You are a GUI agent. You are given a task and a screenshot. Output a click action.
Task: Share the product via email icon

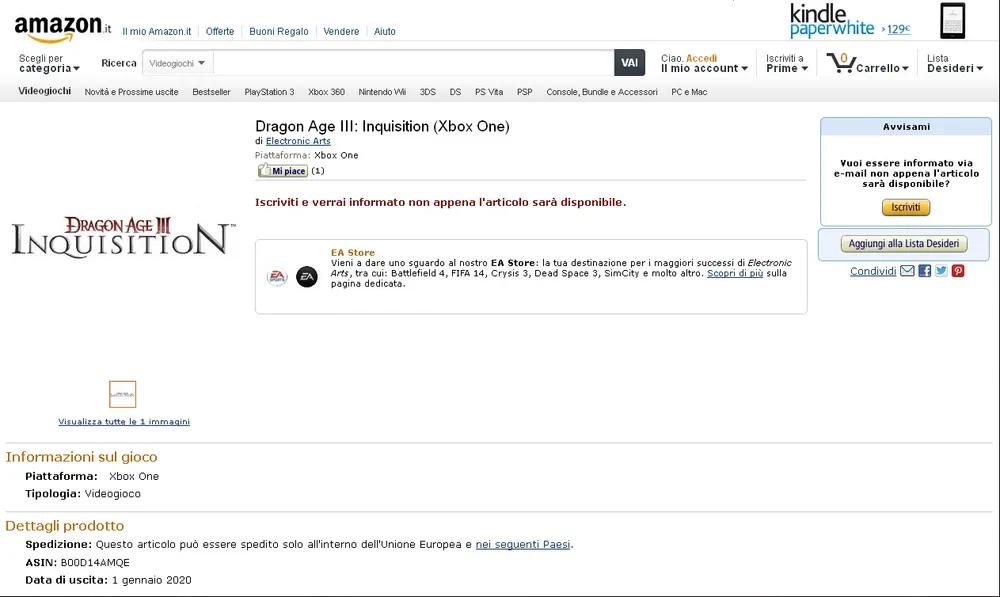tap(907, 271)
